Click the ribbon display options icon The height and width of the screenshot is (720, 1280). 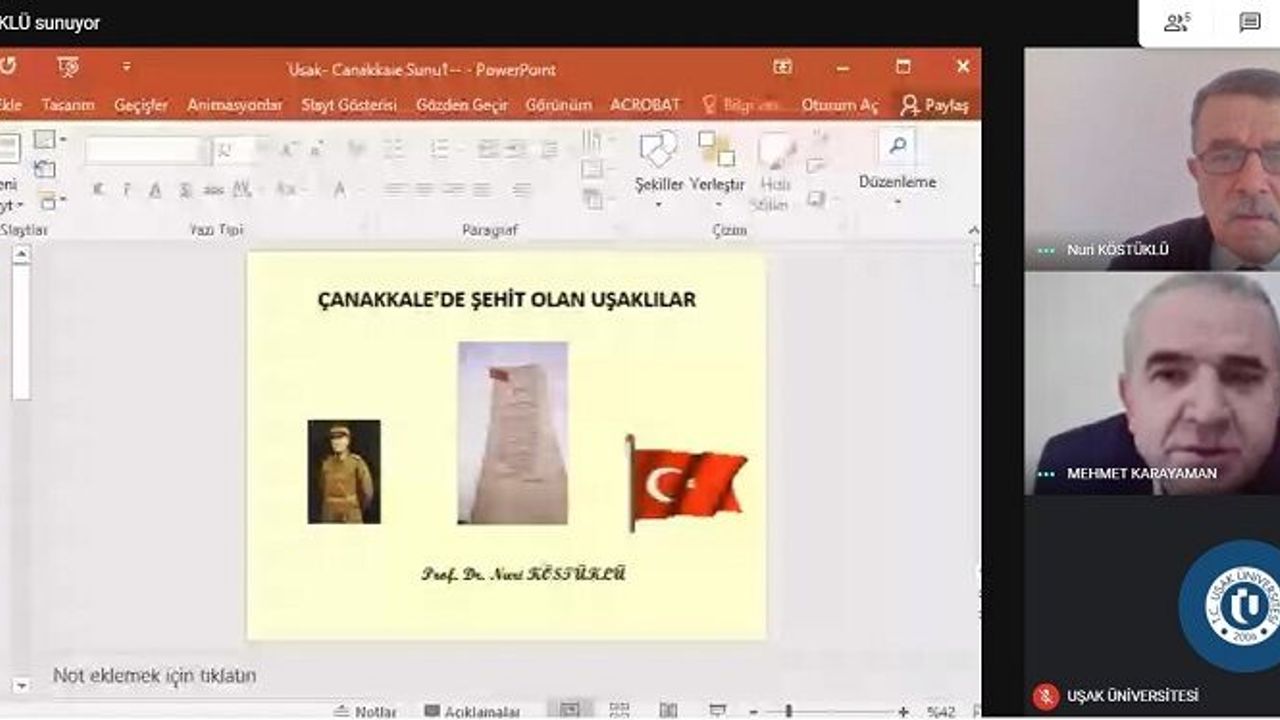782,67
